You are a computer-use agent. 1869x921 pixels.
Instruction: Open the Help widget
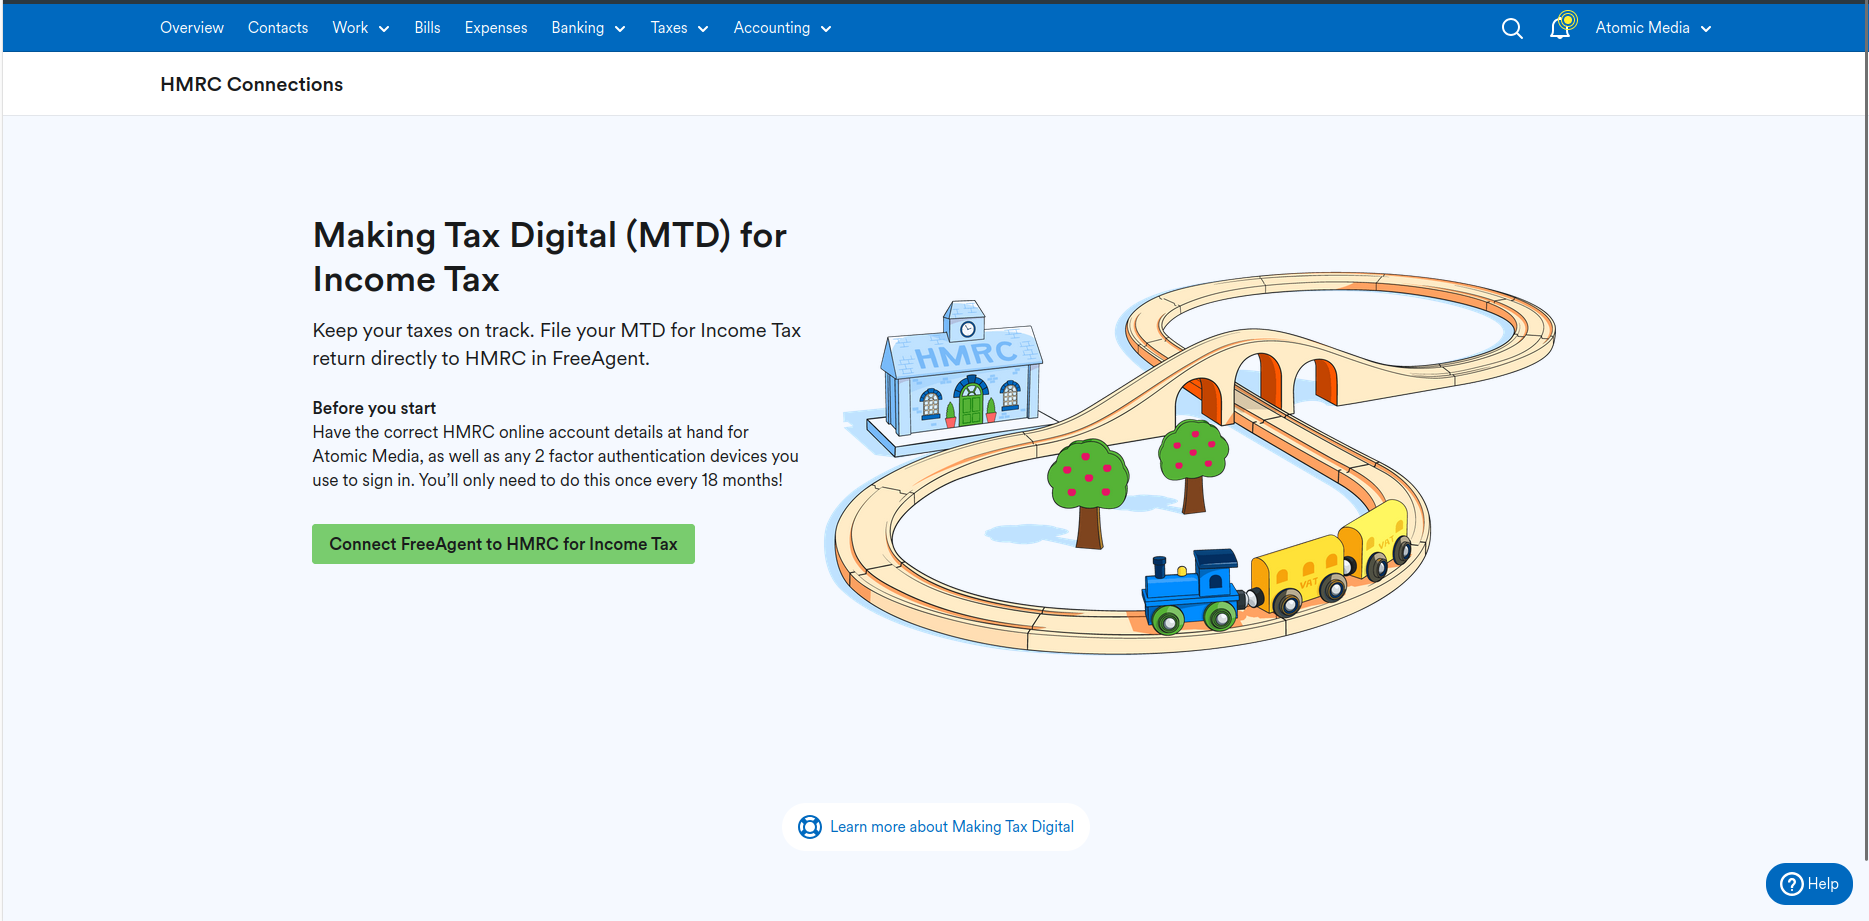point(1808,884)
